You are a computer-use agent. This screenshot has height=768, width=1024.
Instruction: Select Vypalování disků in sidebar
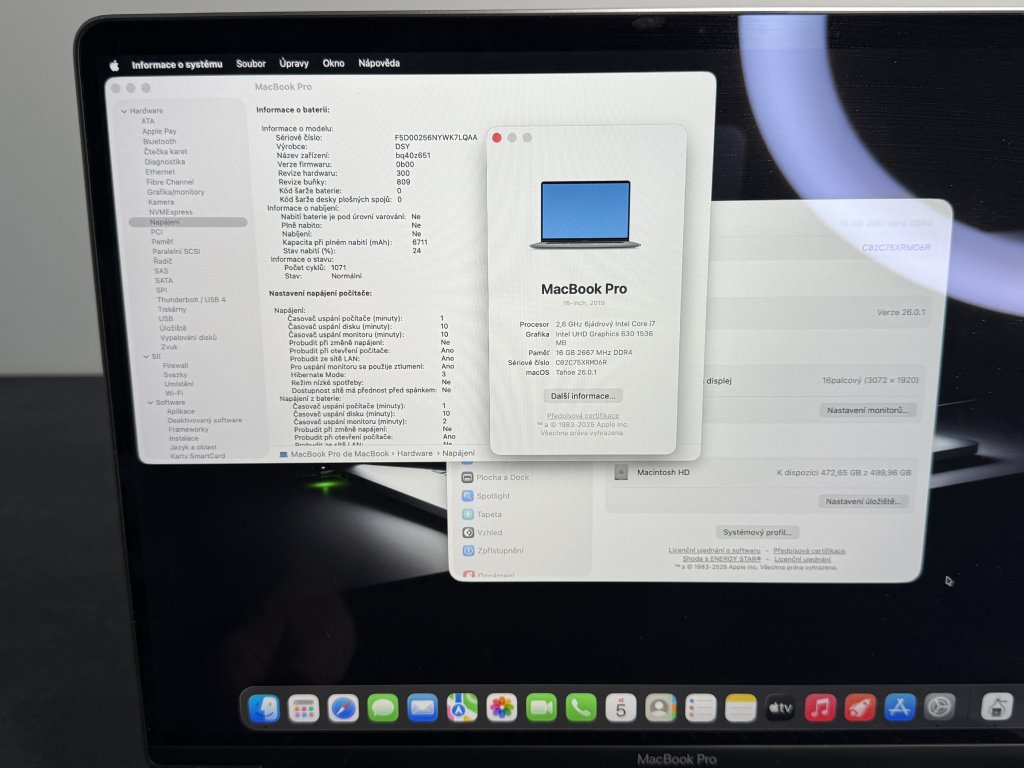point(188,338)
